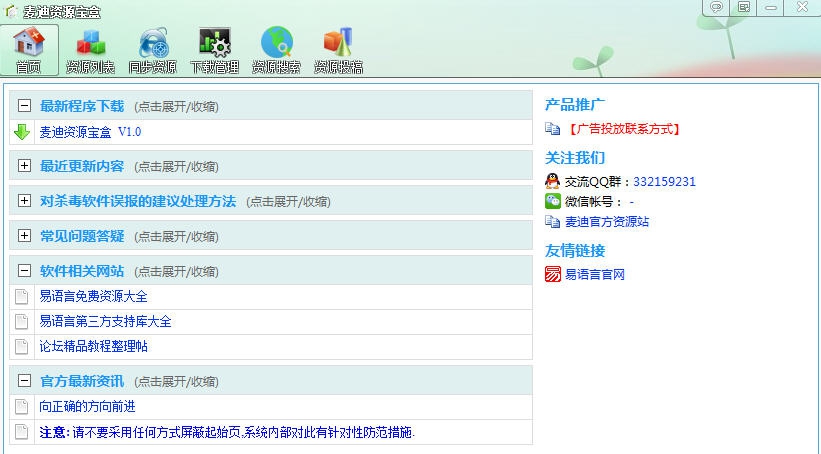Viewport: 821px width, 454px height.
Task: Click the green download arrow icon
Action: (22, 132)
